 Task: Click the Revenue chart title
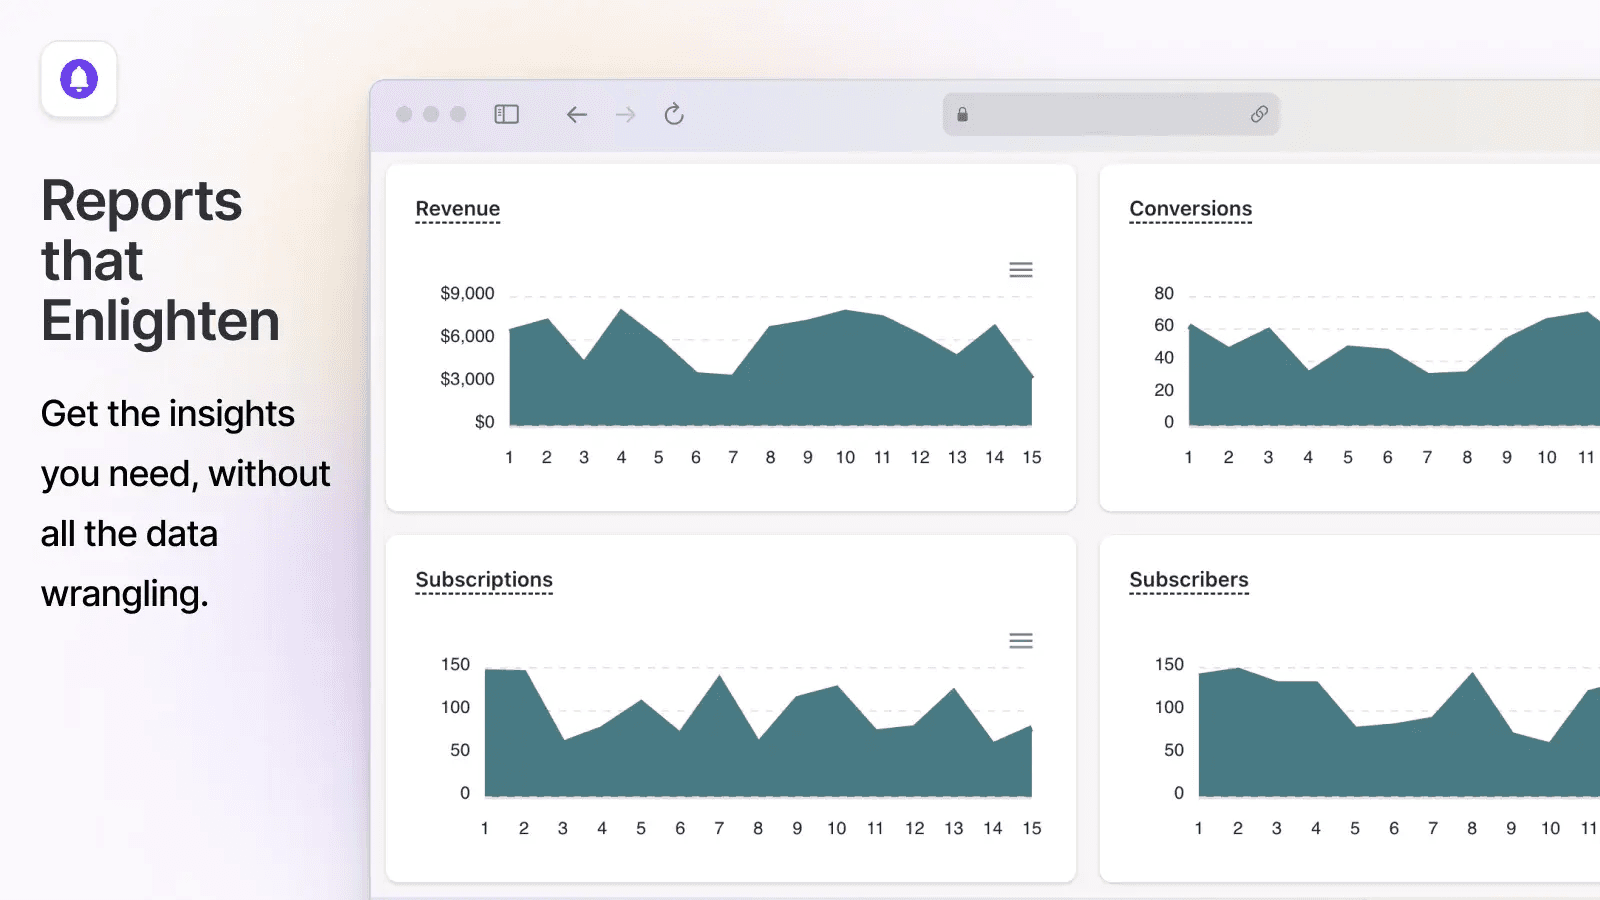coord(458,209)
